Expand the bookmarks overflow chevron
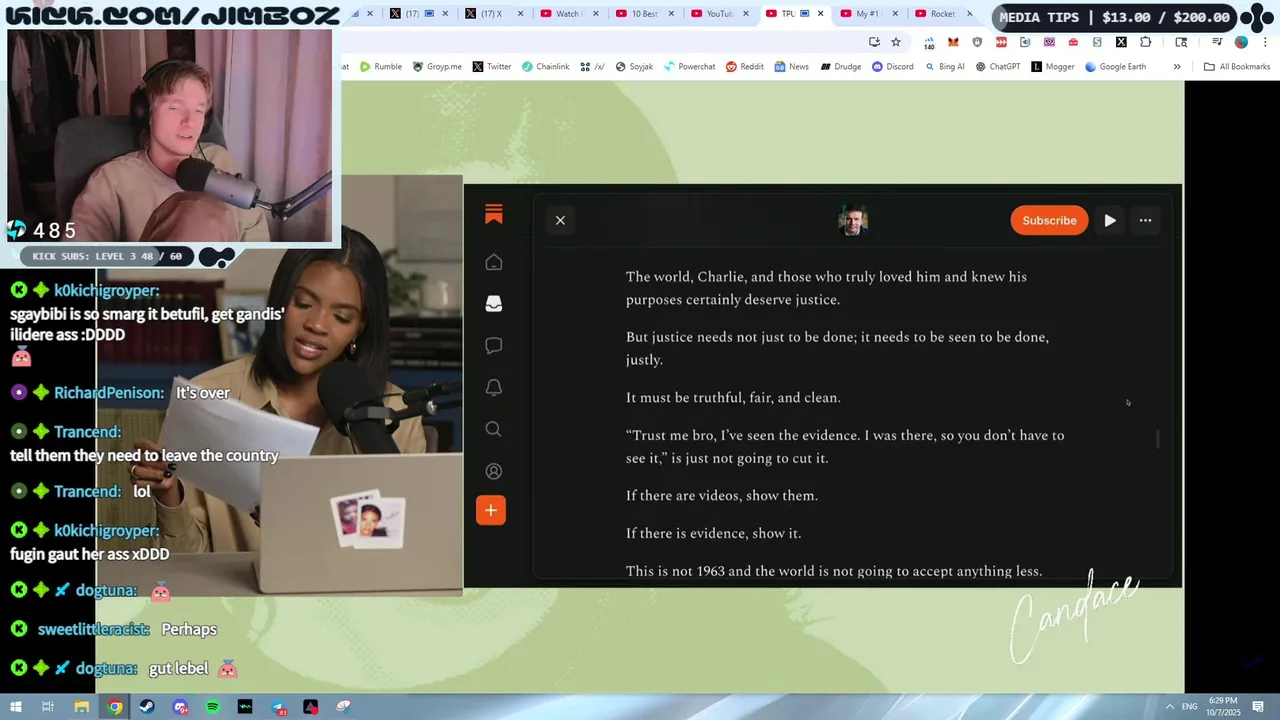Viewport: 1280px width, 720px height. point(1177,67)
